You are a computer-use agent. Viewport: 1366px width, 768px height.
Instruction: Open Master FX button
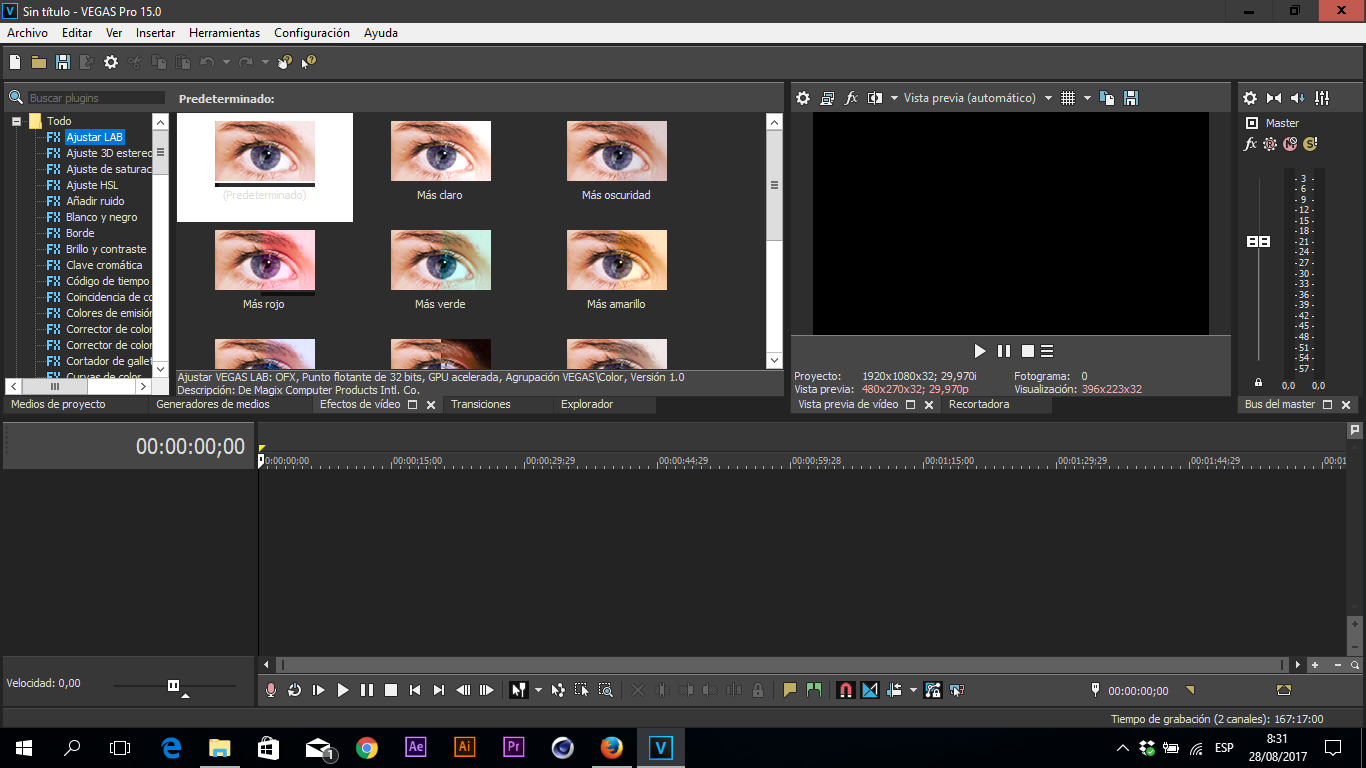(x=1250, y=144)
